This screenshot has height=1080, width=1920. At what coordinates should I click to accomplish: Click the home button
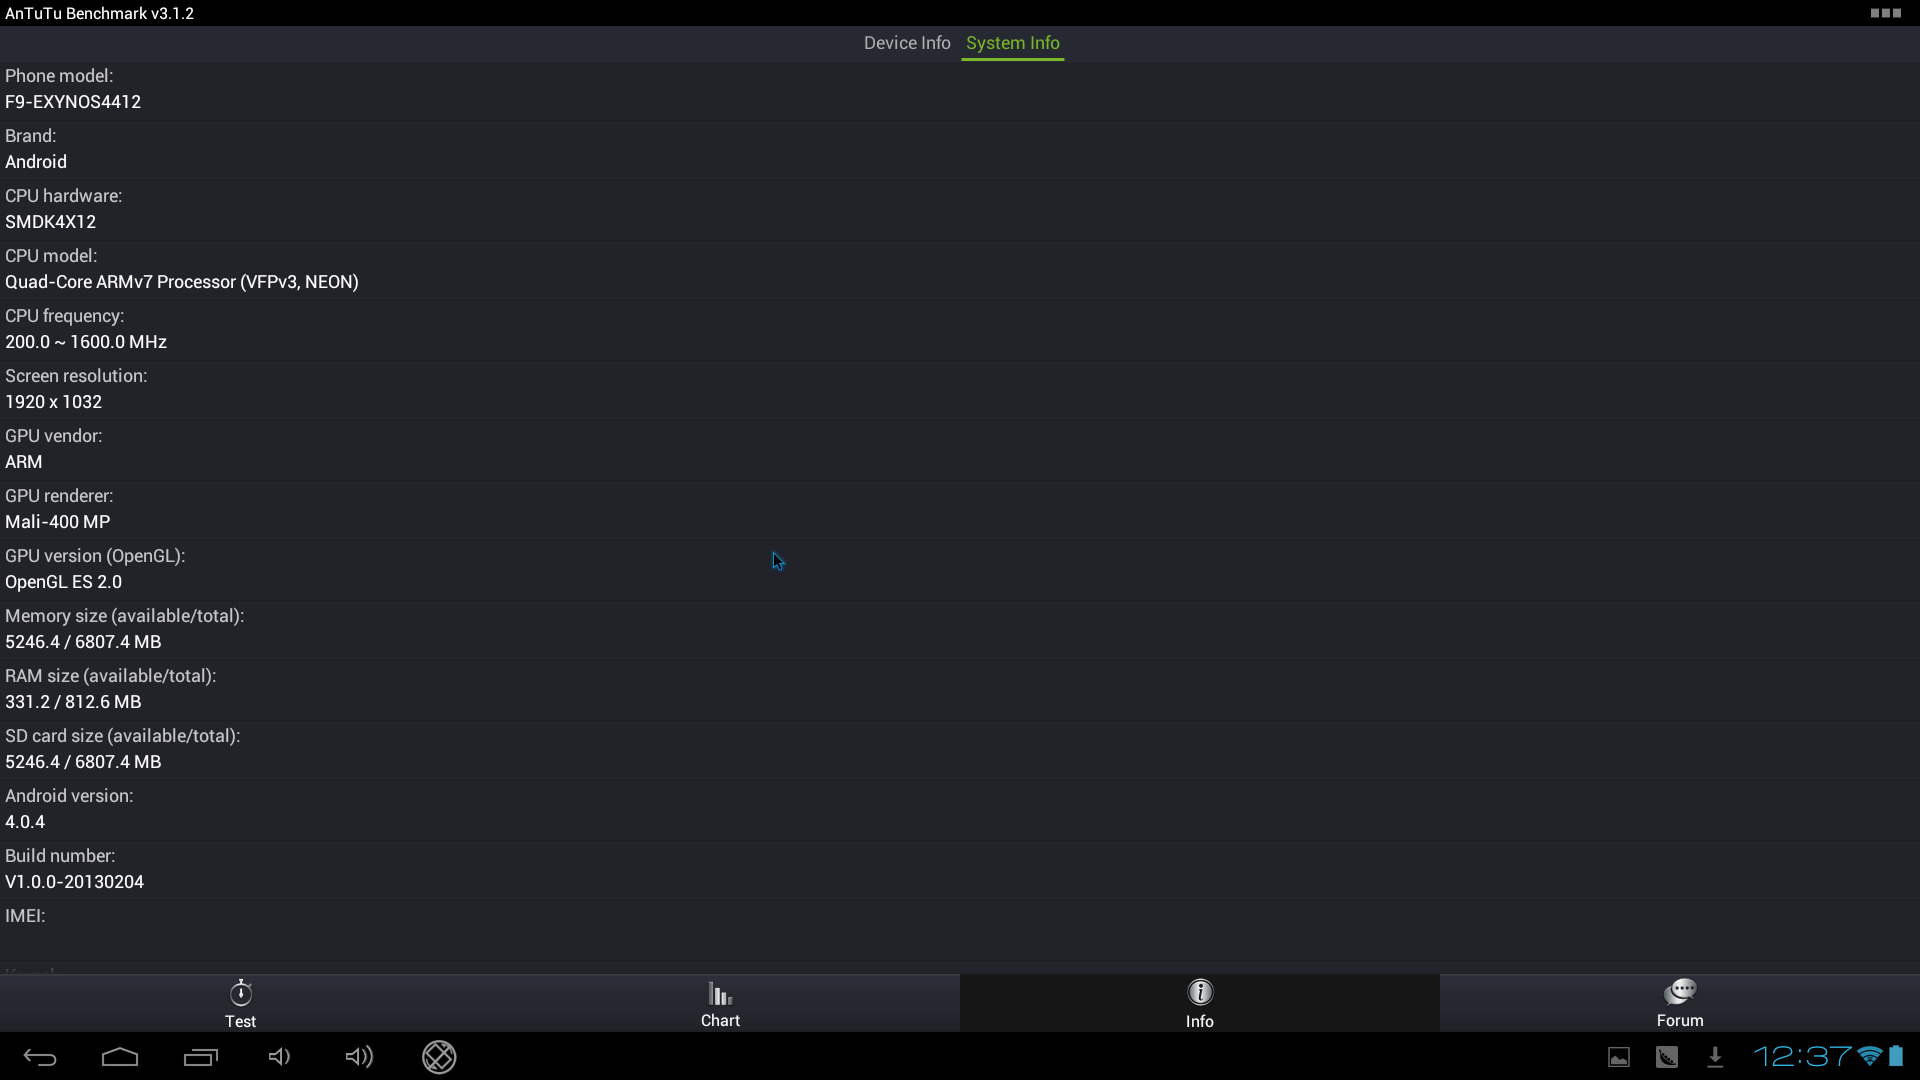tap(121, 1055)
